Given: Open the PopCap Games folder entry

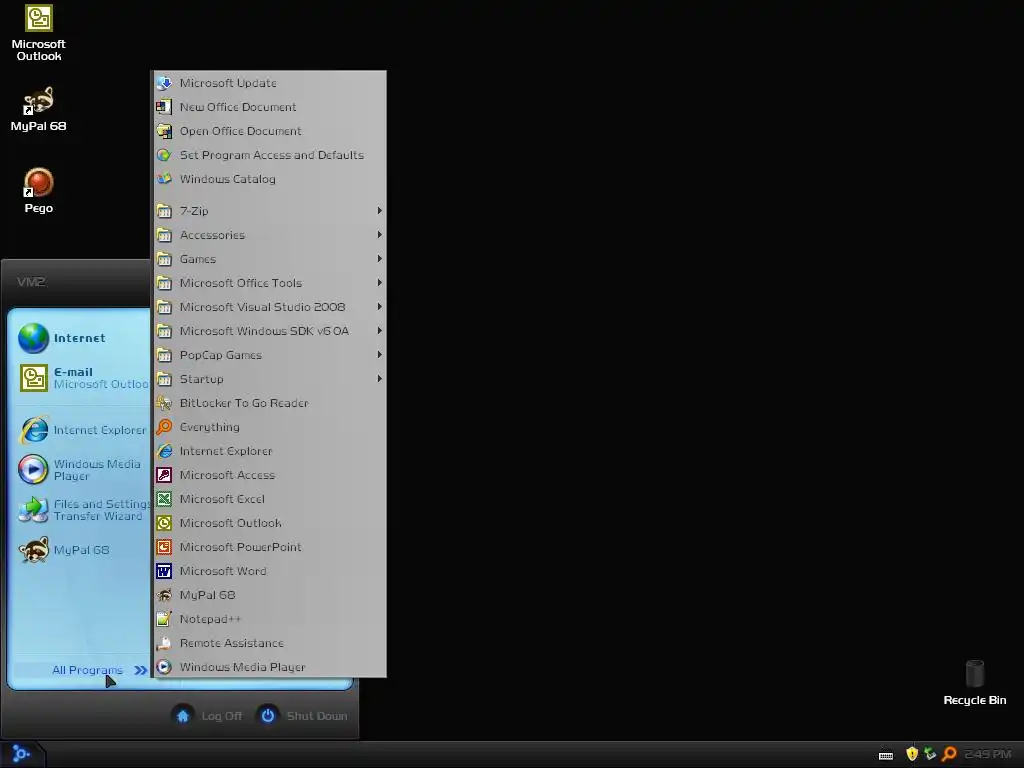Looking at the screenshot, I should [270, 355].
